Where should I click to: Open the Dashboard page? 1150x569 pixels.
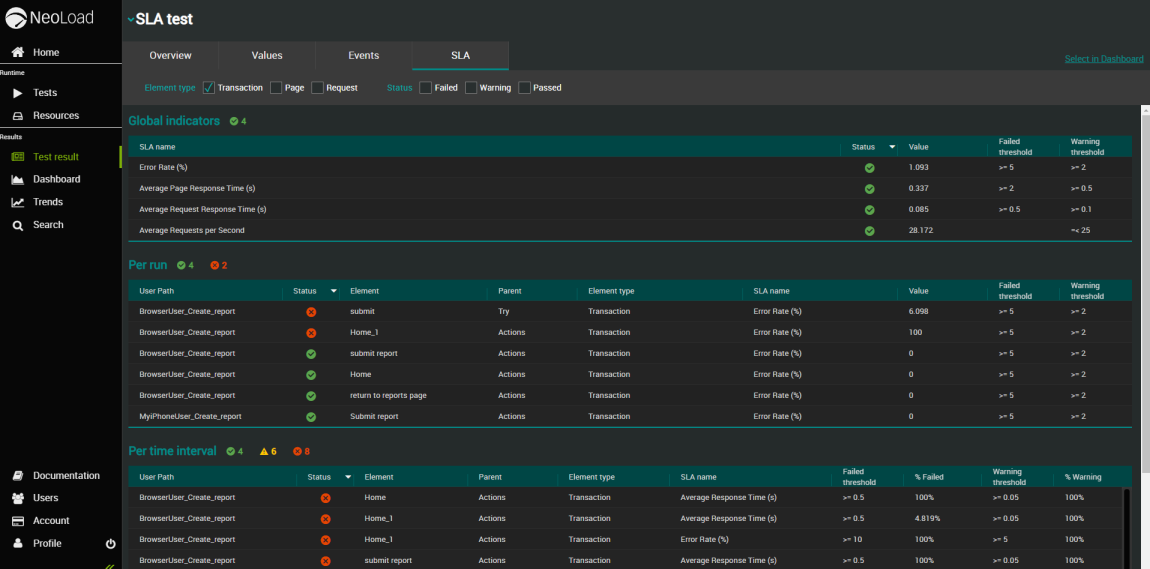(x=56, y=180)
